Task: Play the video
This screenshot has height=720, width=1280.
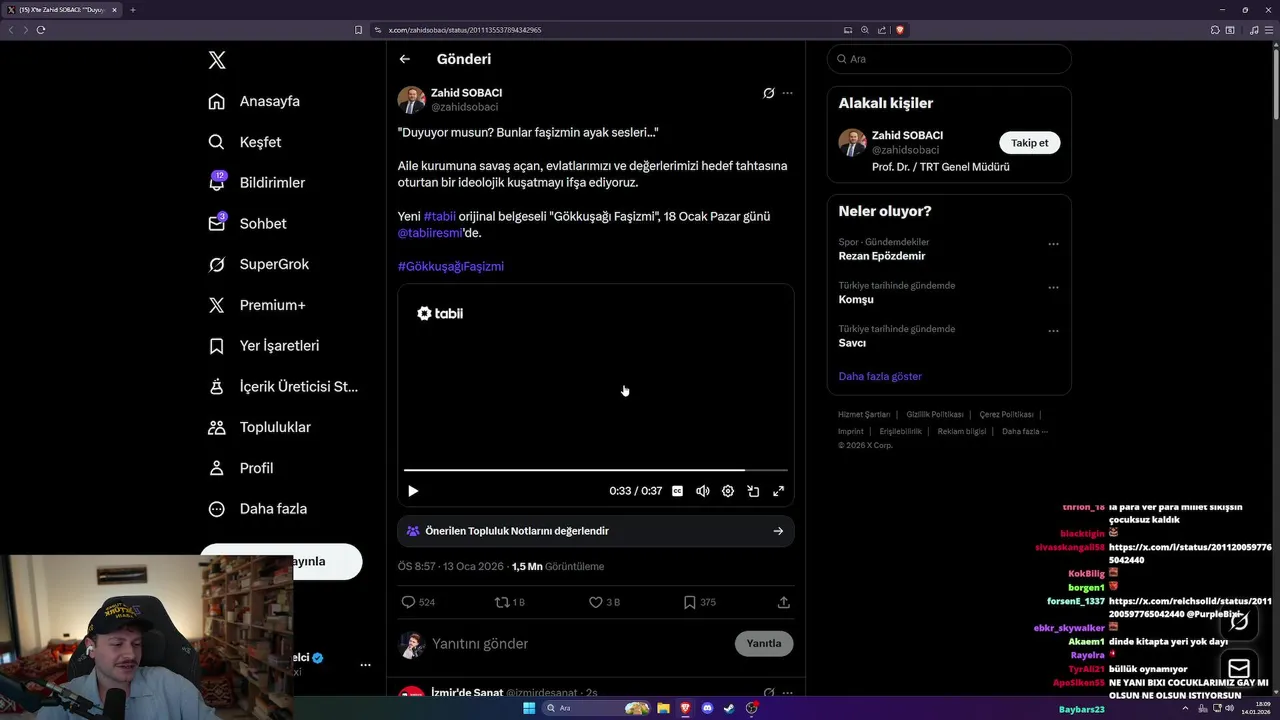Action: 413,491
